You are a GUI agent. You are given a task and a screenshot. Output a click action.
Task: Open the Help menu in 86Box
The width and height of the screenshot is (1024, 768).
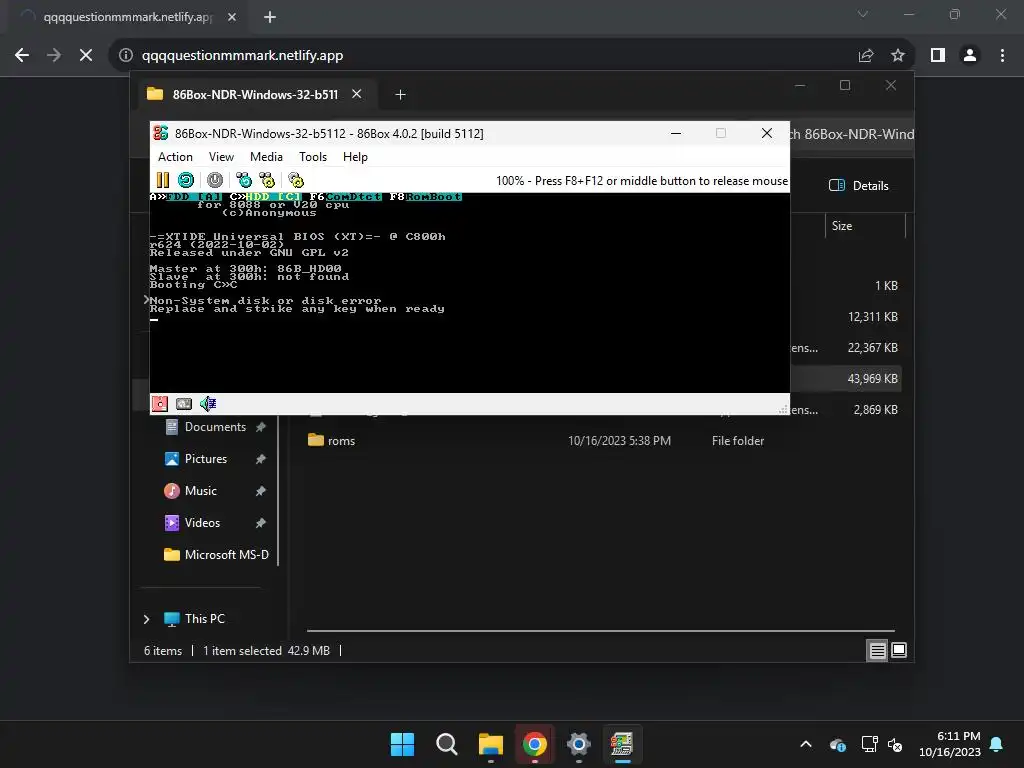355,157
